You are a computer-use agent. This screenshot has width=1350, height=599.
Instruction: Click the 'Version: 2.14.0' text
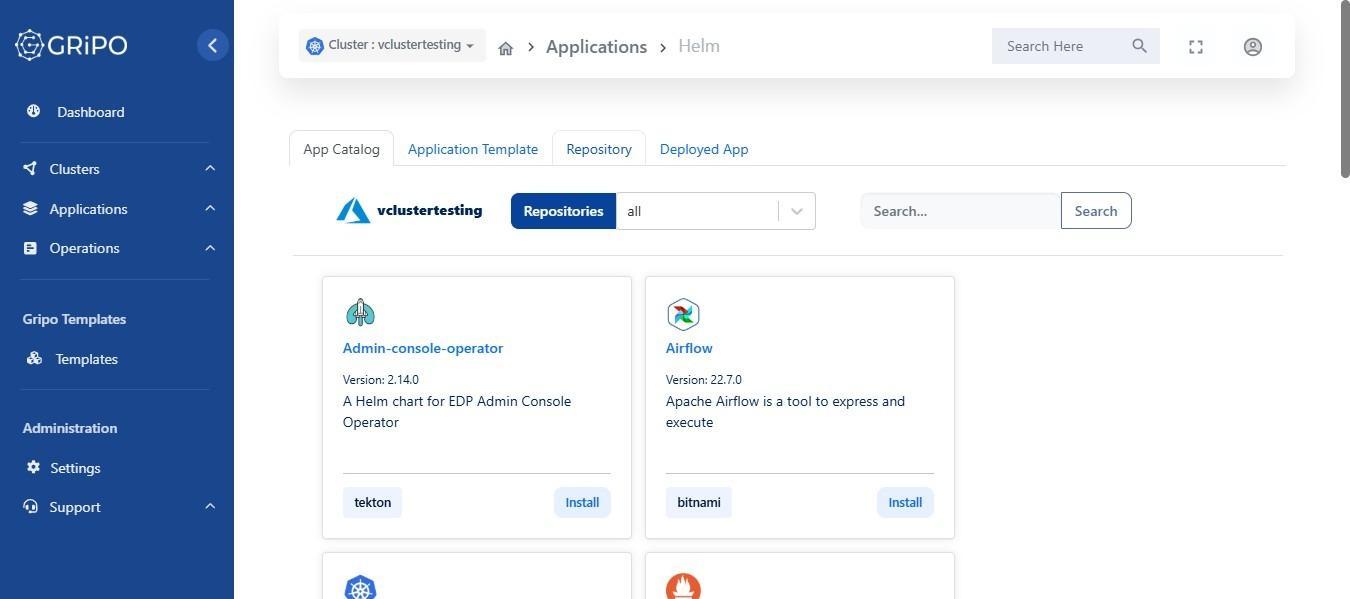coord(381,380)
